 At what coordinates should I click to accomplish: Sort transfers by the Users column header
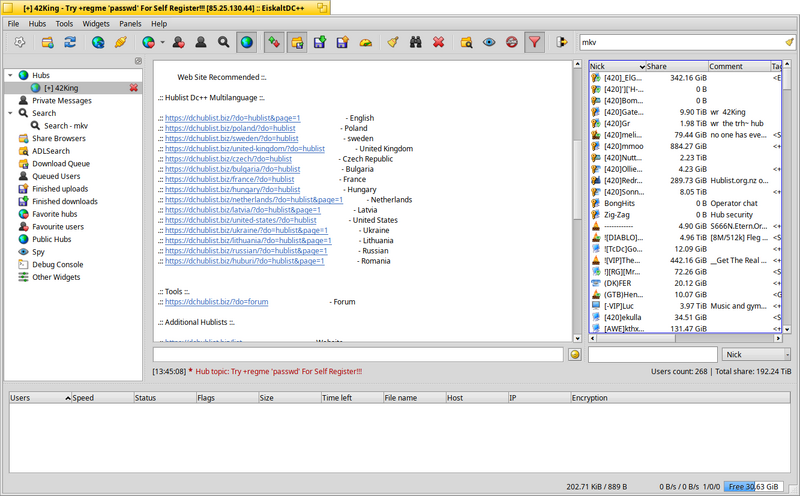coord(40,398)
